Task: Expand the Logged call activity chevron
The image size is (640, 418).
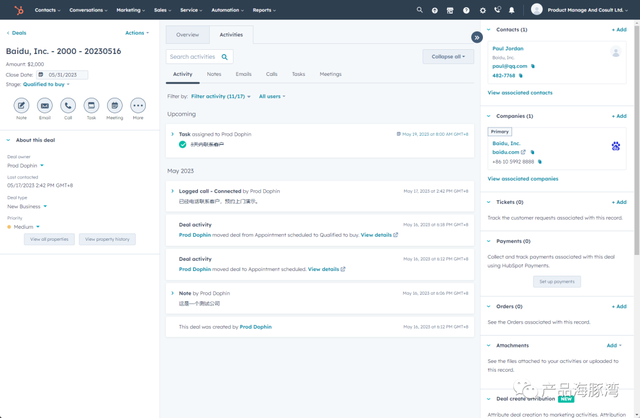Action: pyautogui.click(x=172, y=191)
